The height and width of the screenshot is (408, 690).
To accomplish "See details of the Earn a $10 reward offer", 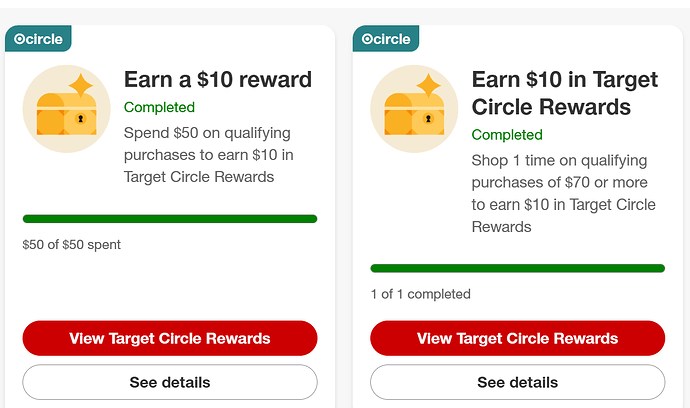I will [x=170, y=382].
